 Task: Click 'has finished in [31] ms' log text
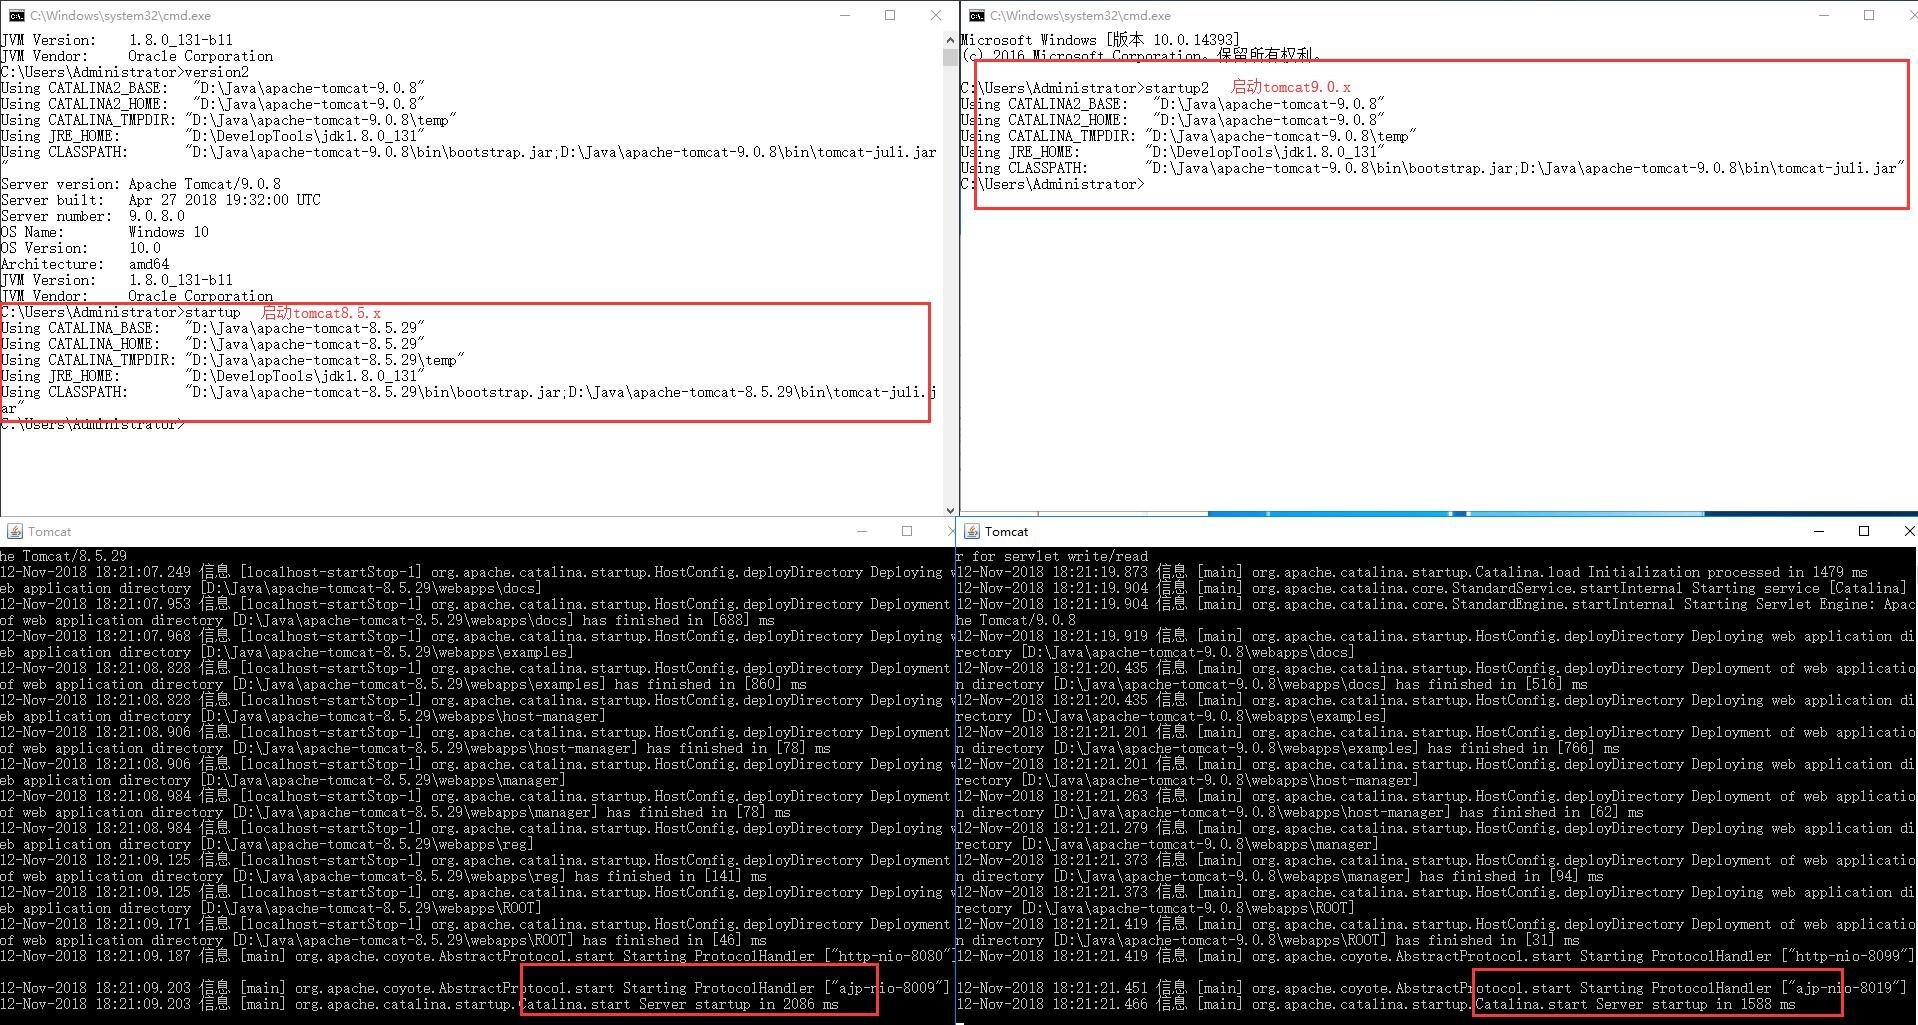[1487, 940]
